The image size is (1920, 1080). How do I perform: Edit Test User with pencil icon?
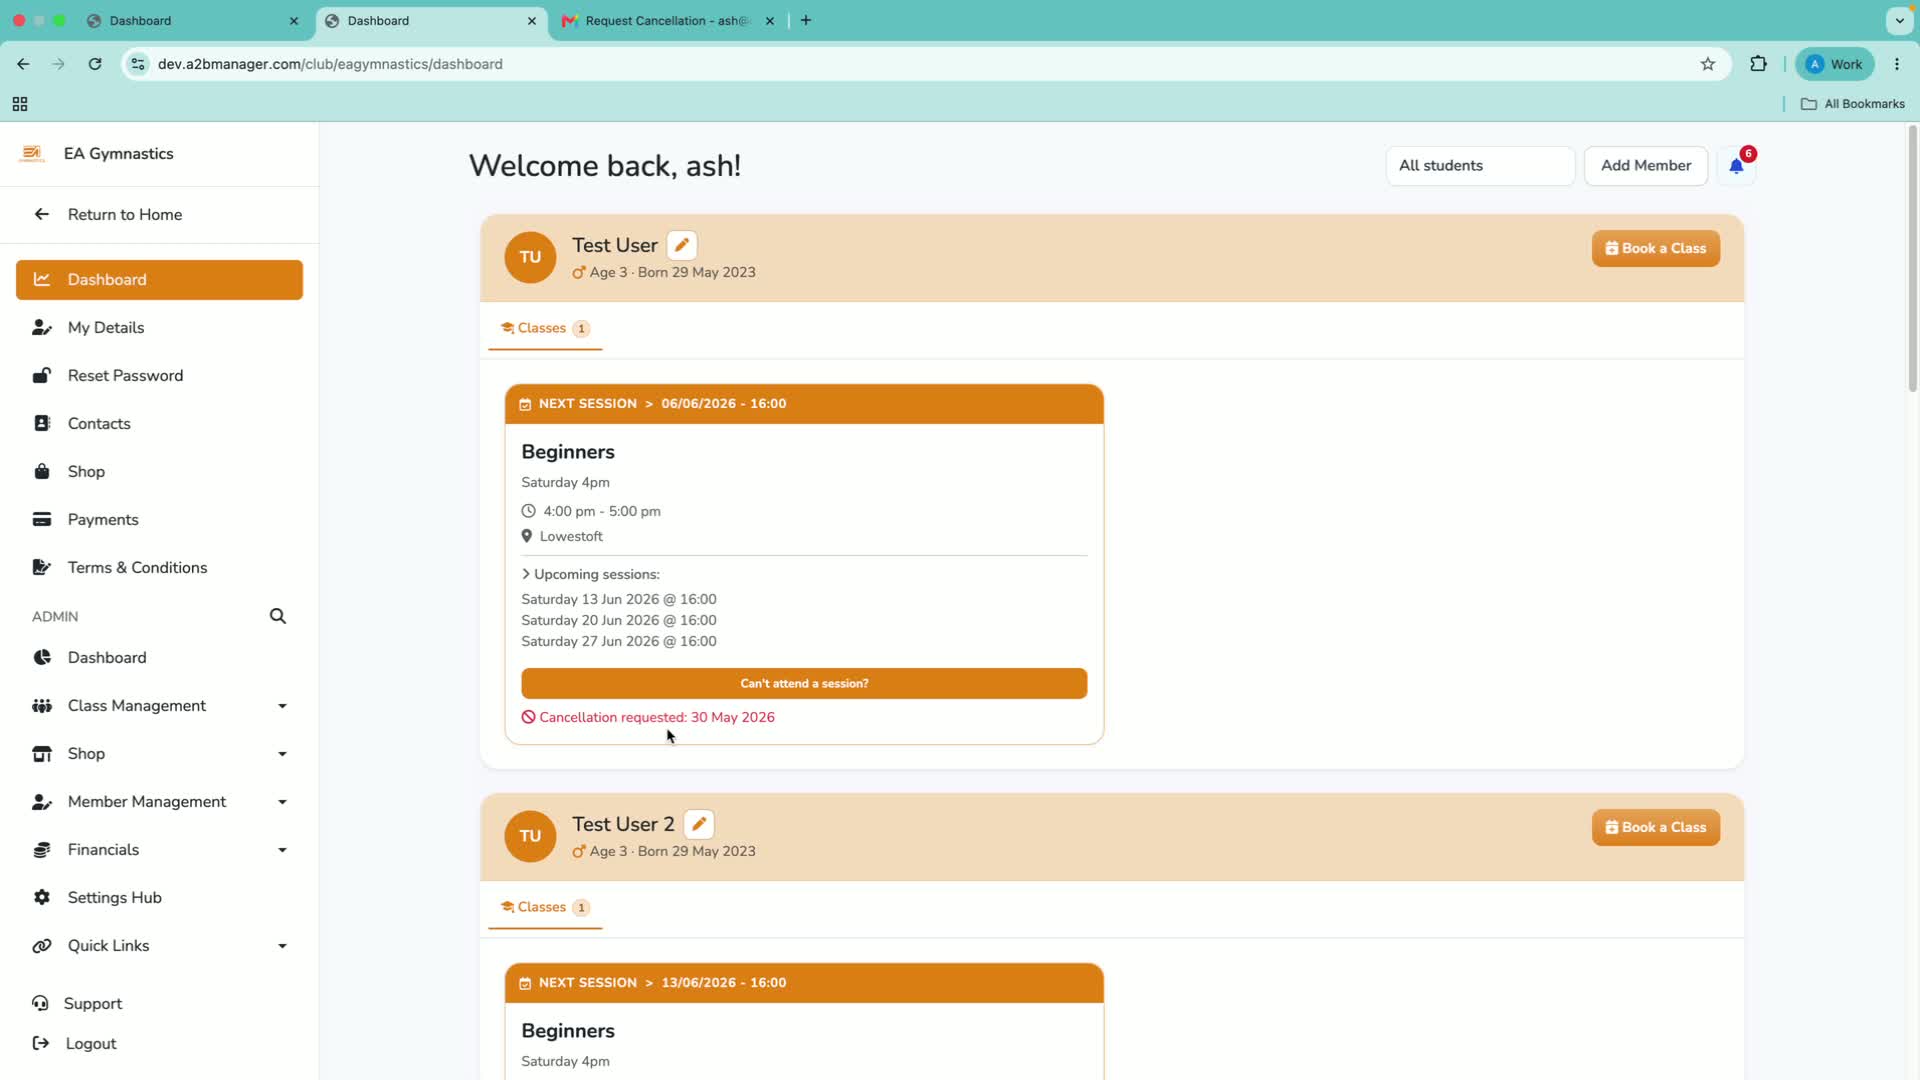[x=682, y=245]
